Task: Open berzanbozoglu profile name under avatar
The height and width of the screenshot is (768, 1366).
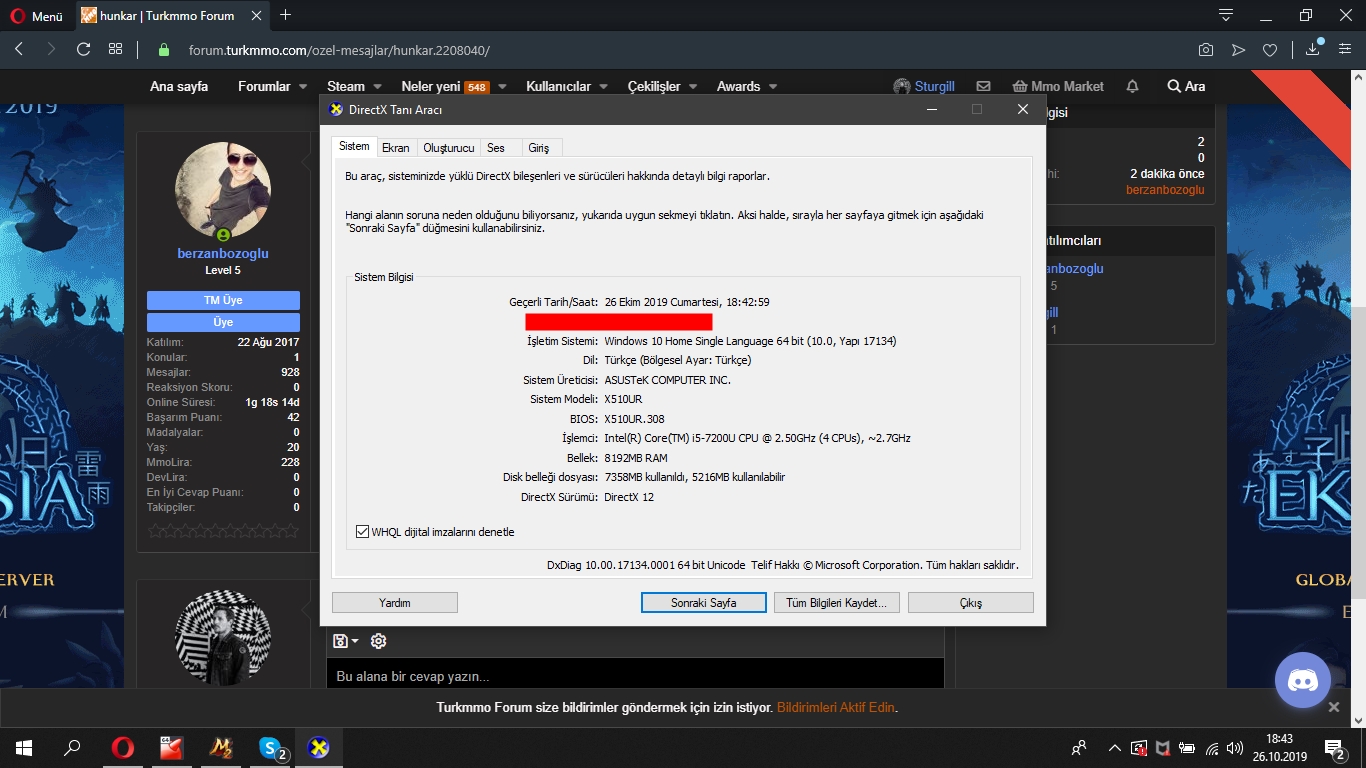Action: (223, 254)
